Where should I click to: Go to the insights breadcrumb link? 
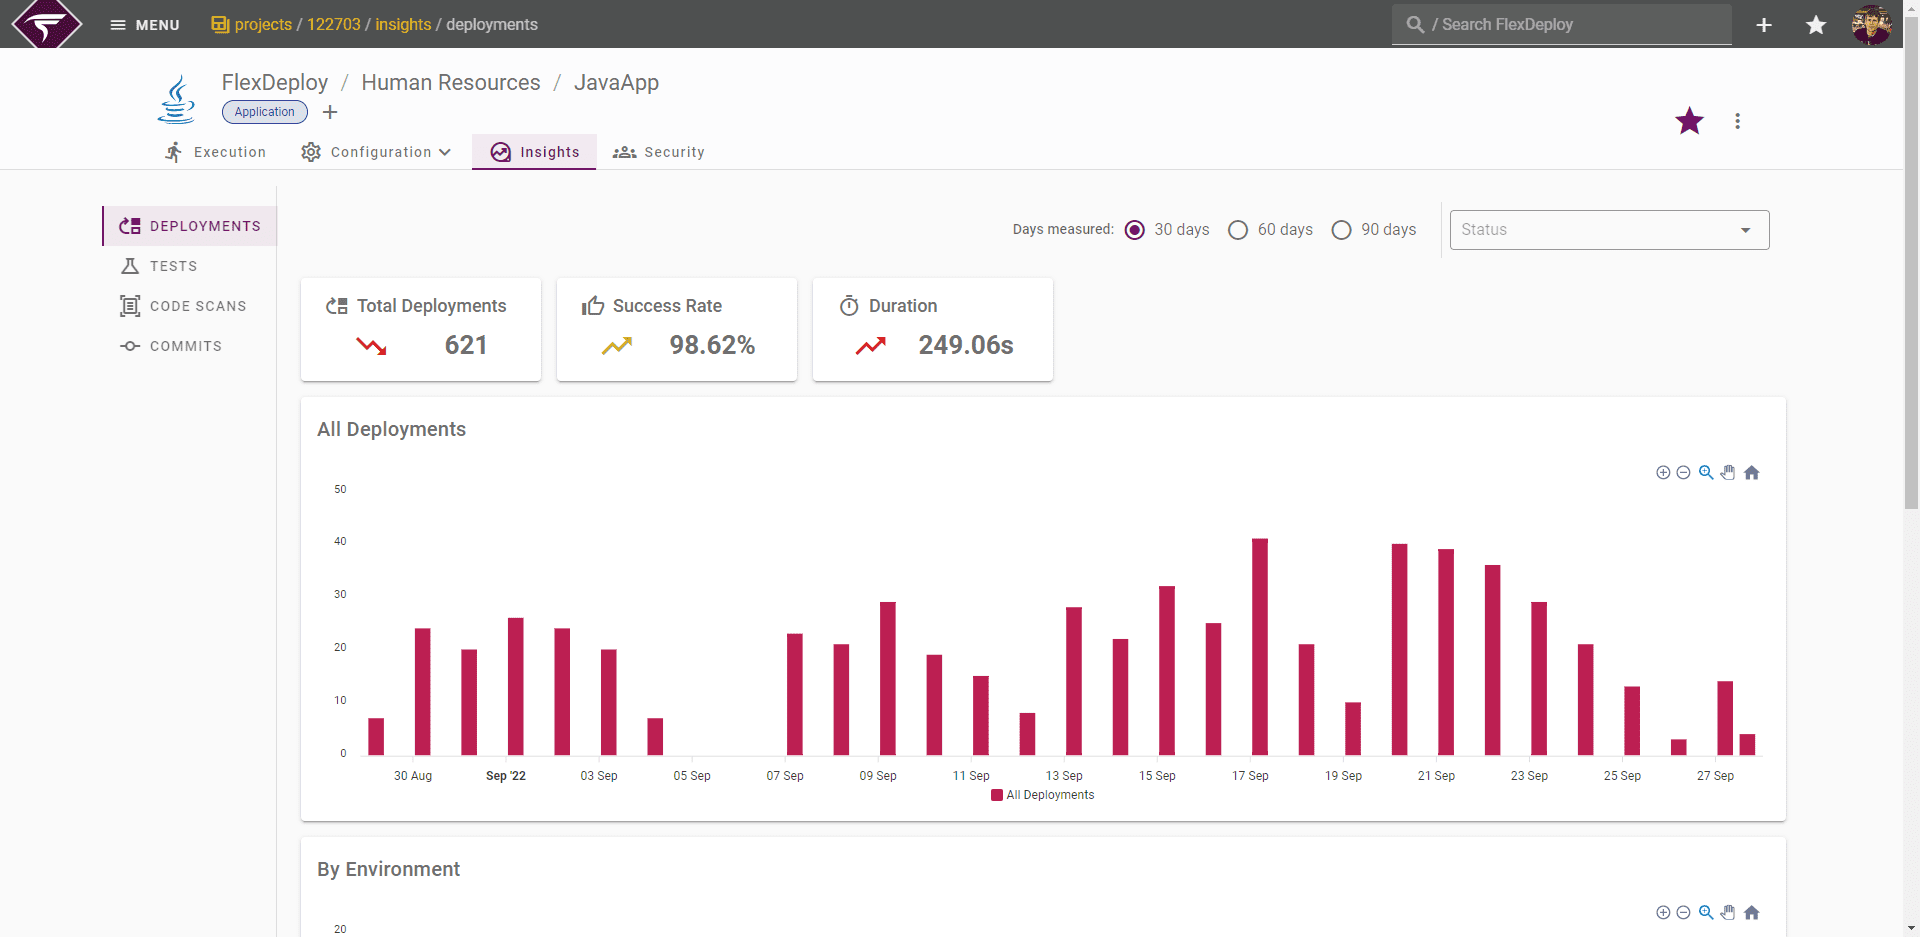coord(403,25)
